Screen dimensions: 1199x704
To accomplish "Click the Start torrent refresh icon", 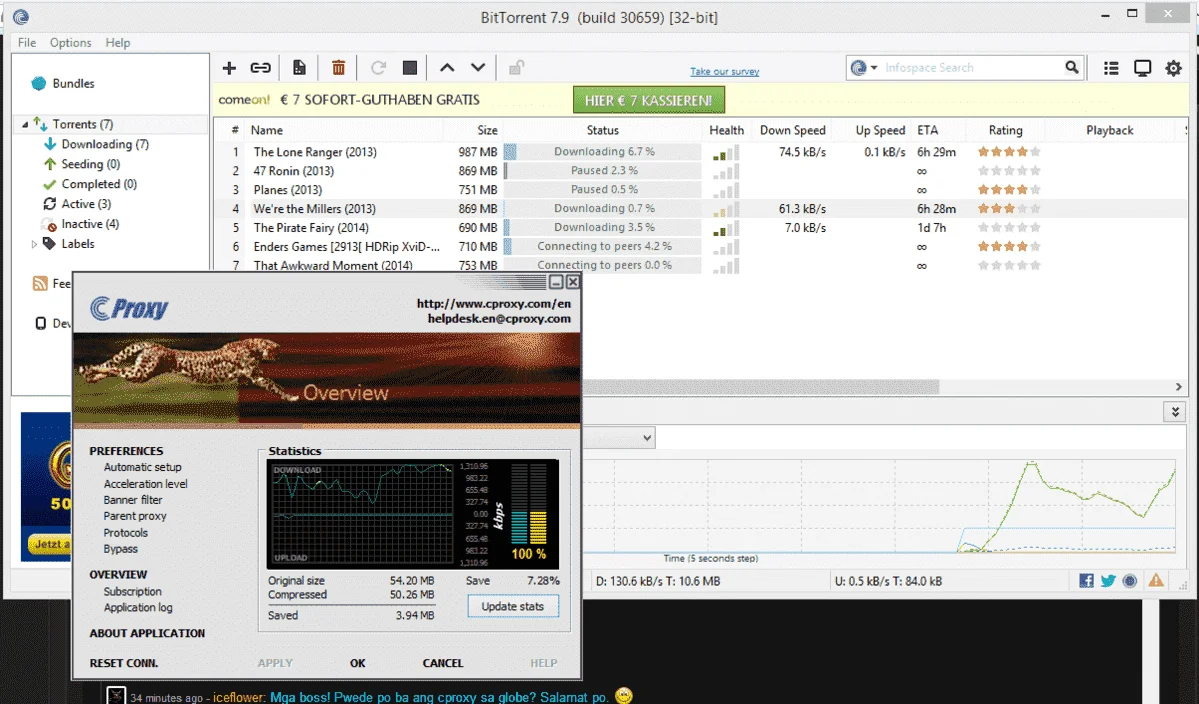I will [x=378, y=68].
